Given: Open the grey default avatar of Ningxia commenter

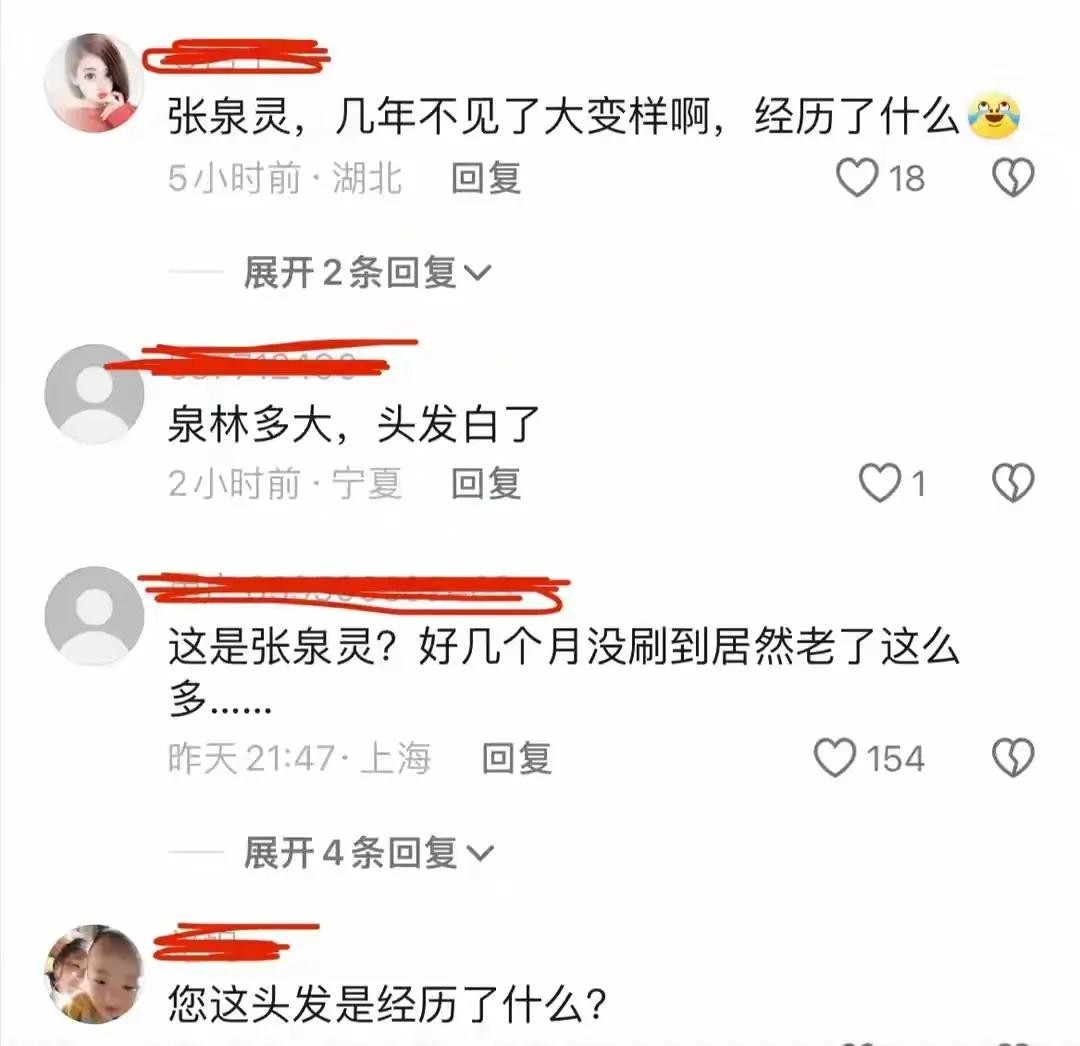Looking at the screenshot, I should click(94, 394).
